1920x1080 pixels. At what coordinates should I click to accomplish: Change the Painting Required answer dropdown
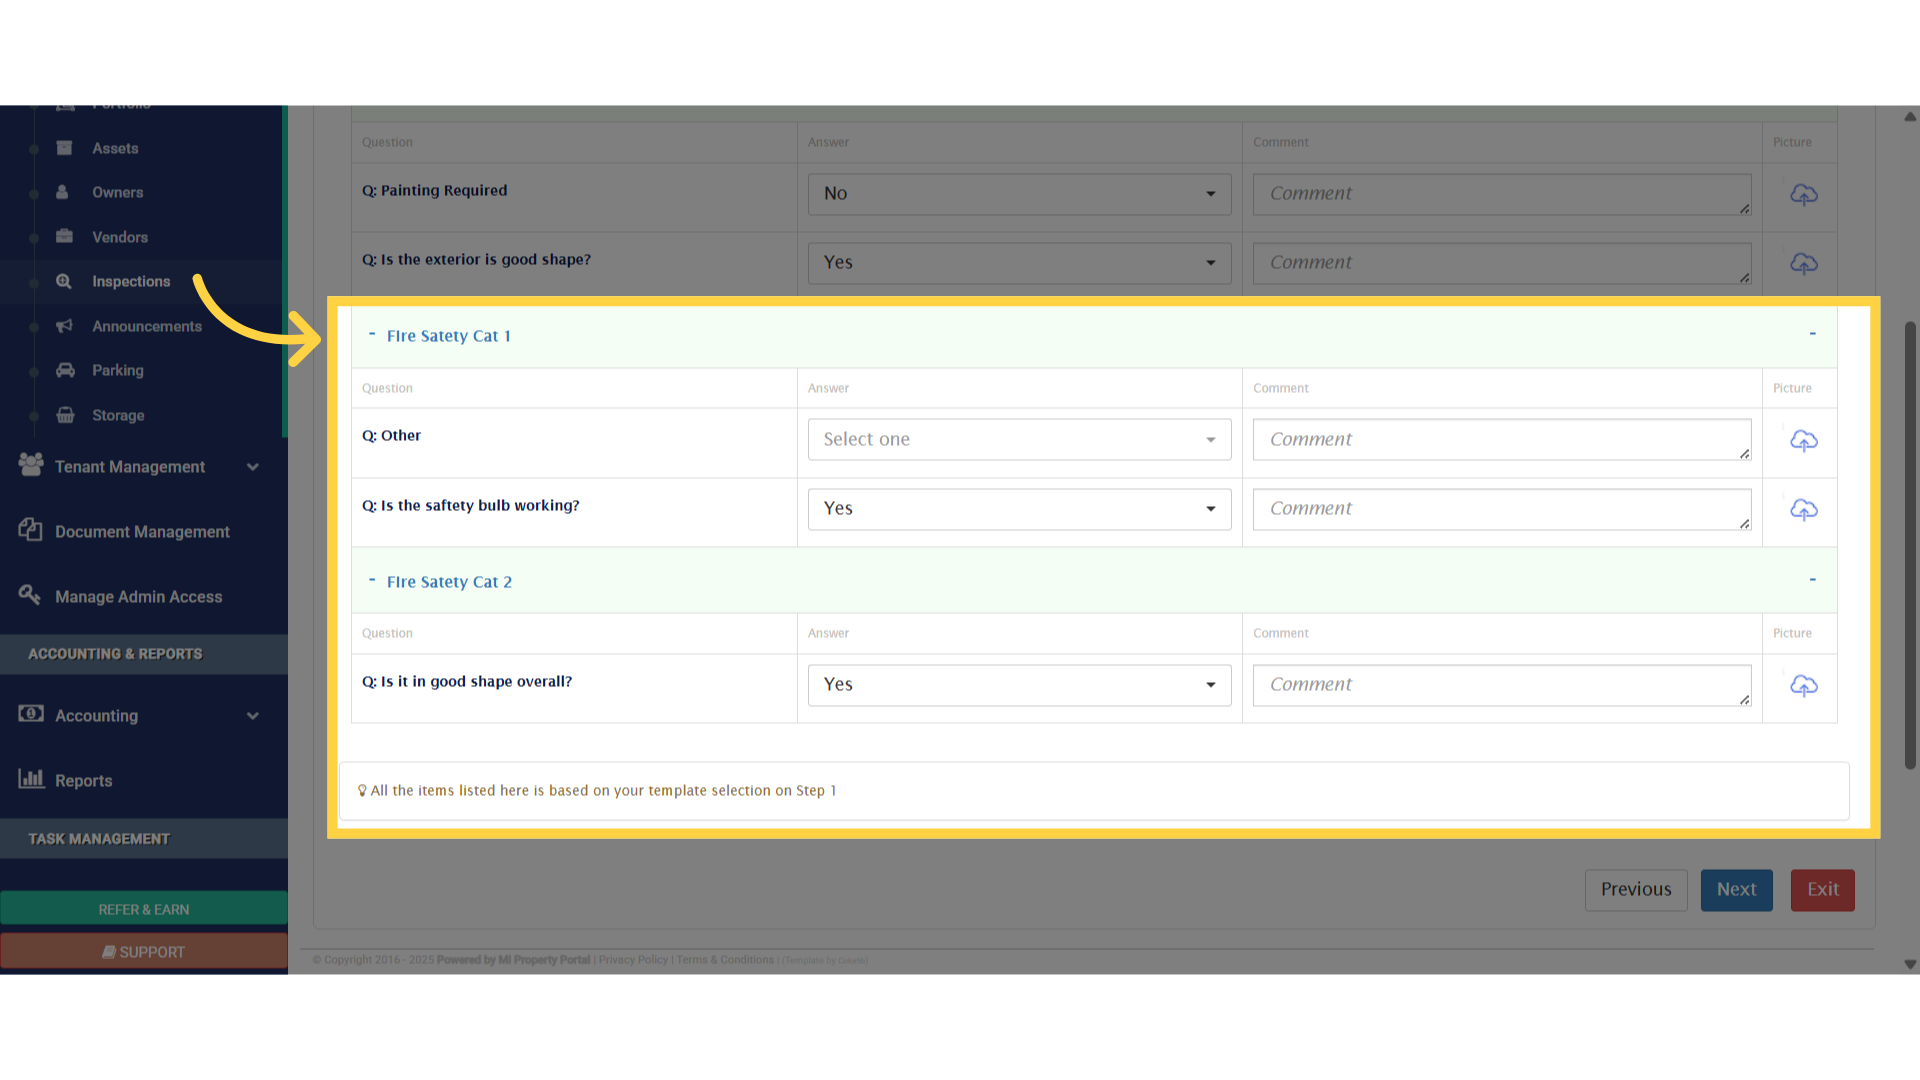1019,193
